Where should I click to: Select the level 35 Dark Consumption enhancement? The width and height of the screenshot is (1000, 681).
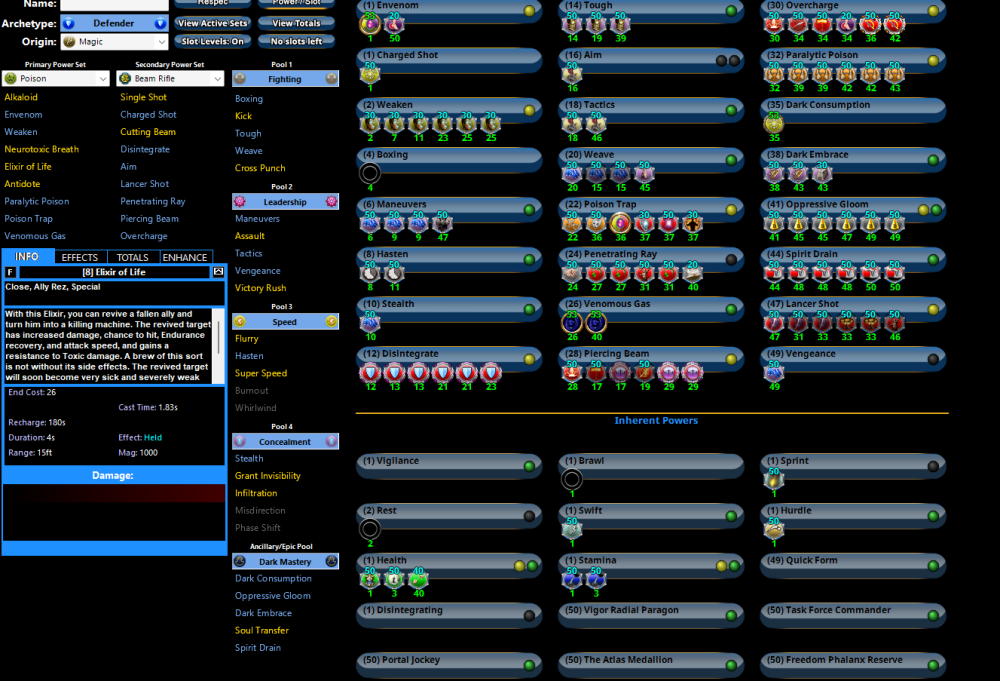[773, 124]
